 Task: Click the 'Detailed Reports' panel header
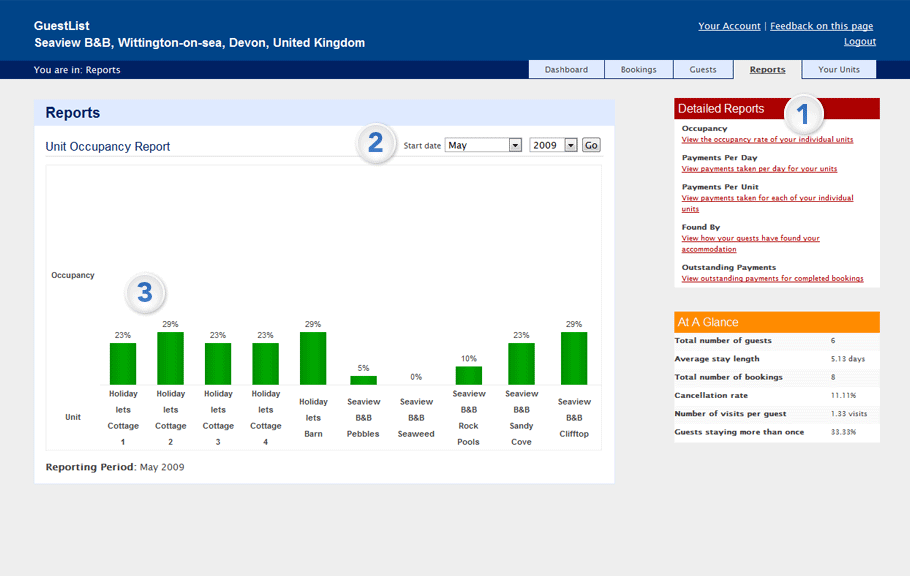(x=777, y=109)
